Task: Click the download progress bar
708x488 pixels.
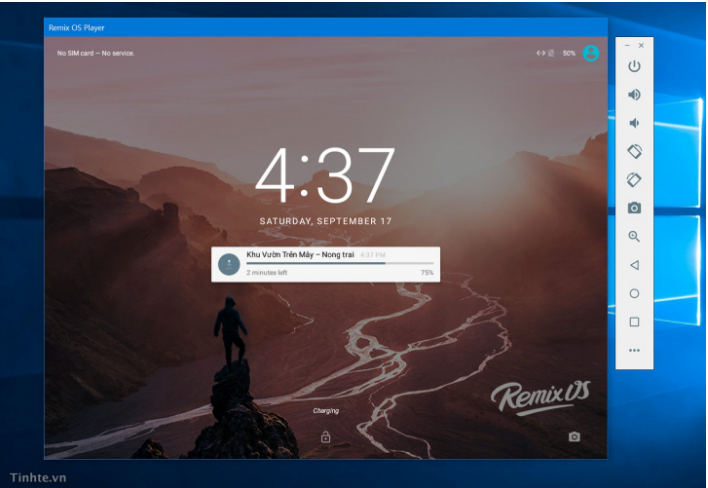Action: [x=340, y=263]
